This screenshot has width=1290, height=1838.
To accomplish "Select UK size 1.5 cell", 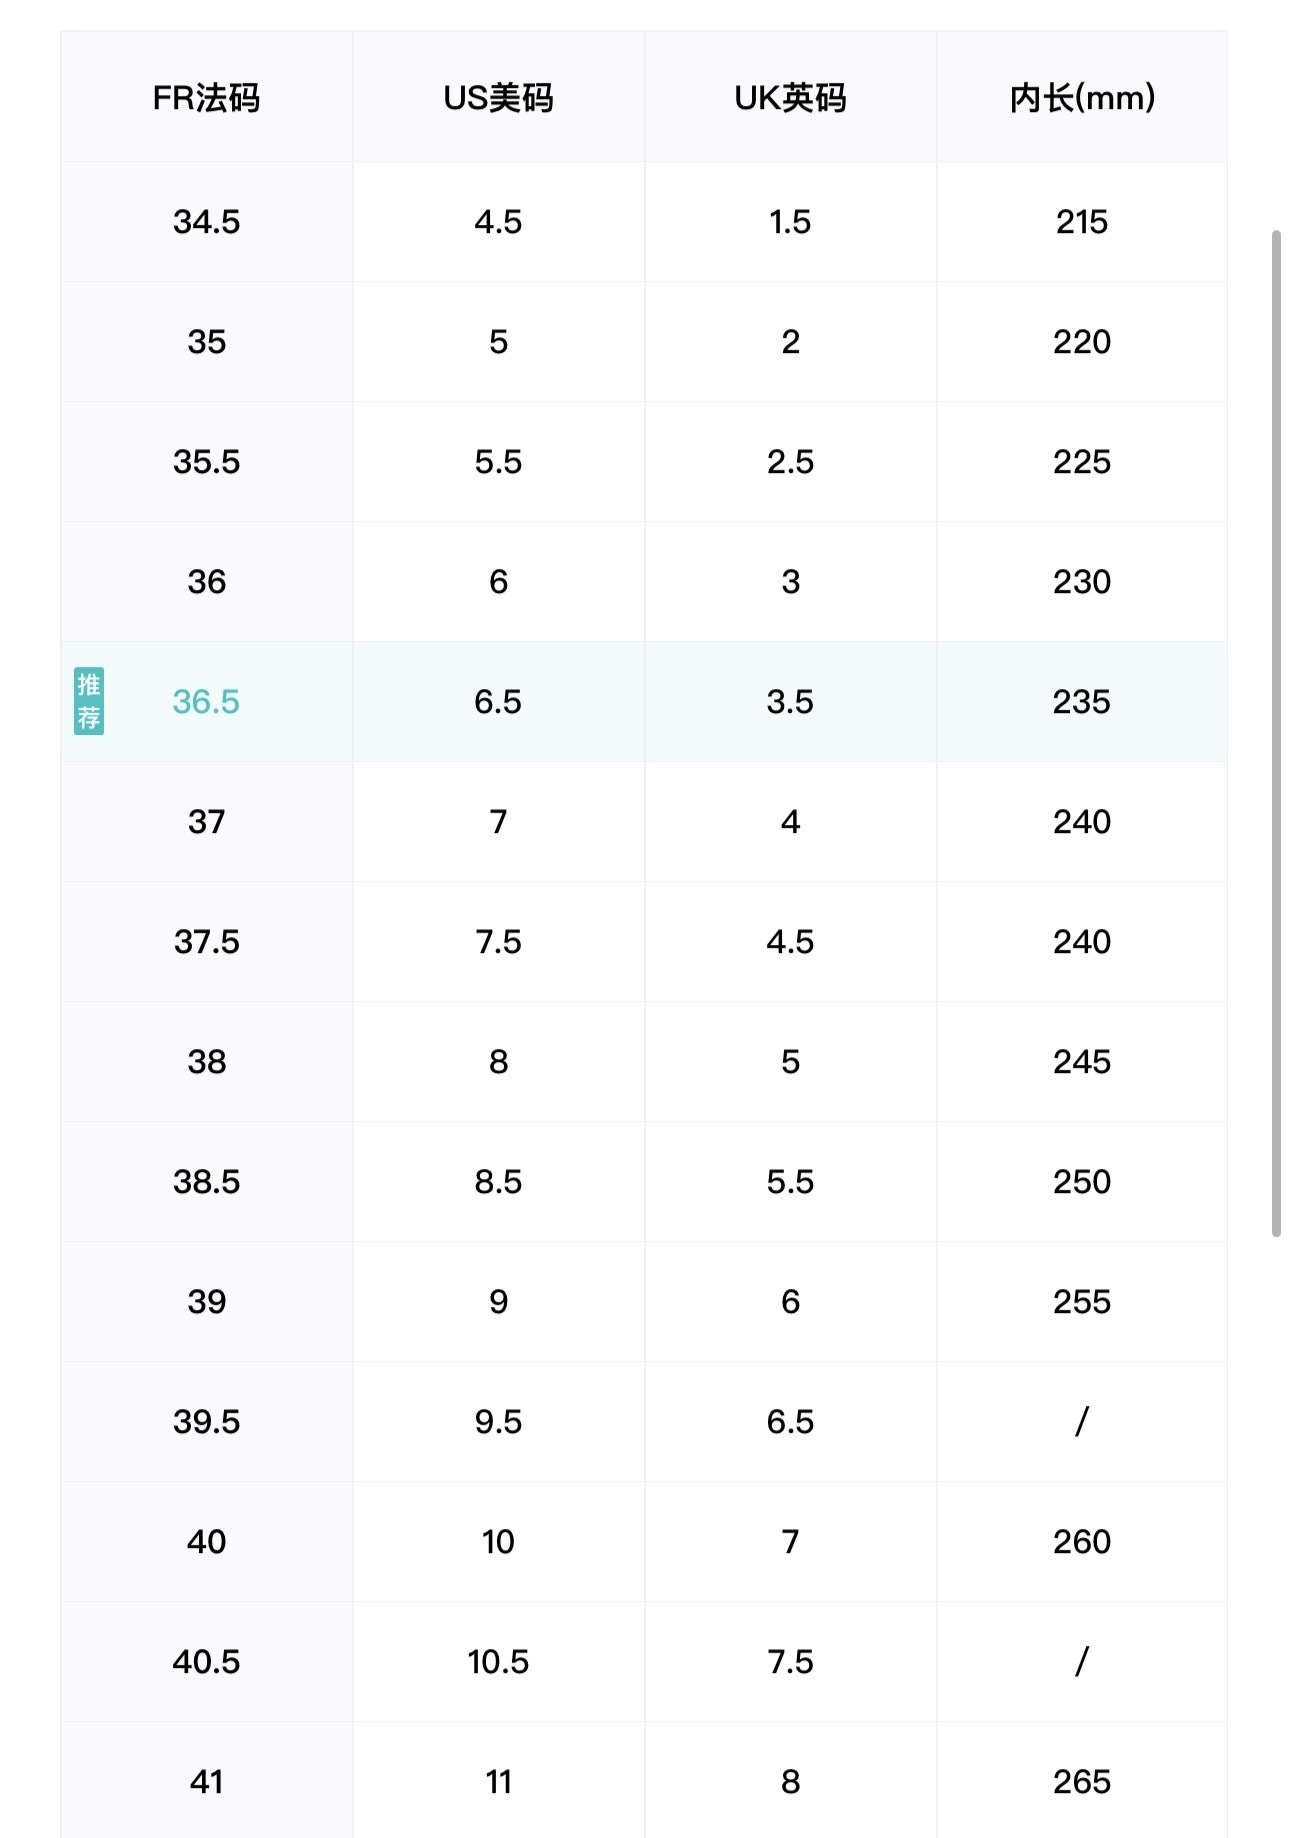I will pos(790,222).
